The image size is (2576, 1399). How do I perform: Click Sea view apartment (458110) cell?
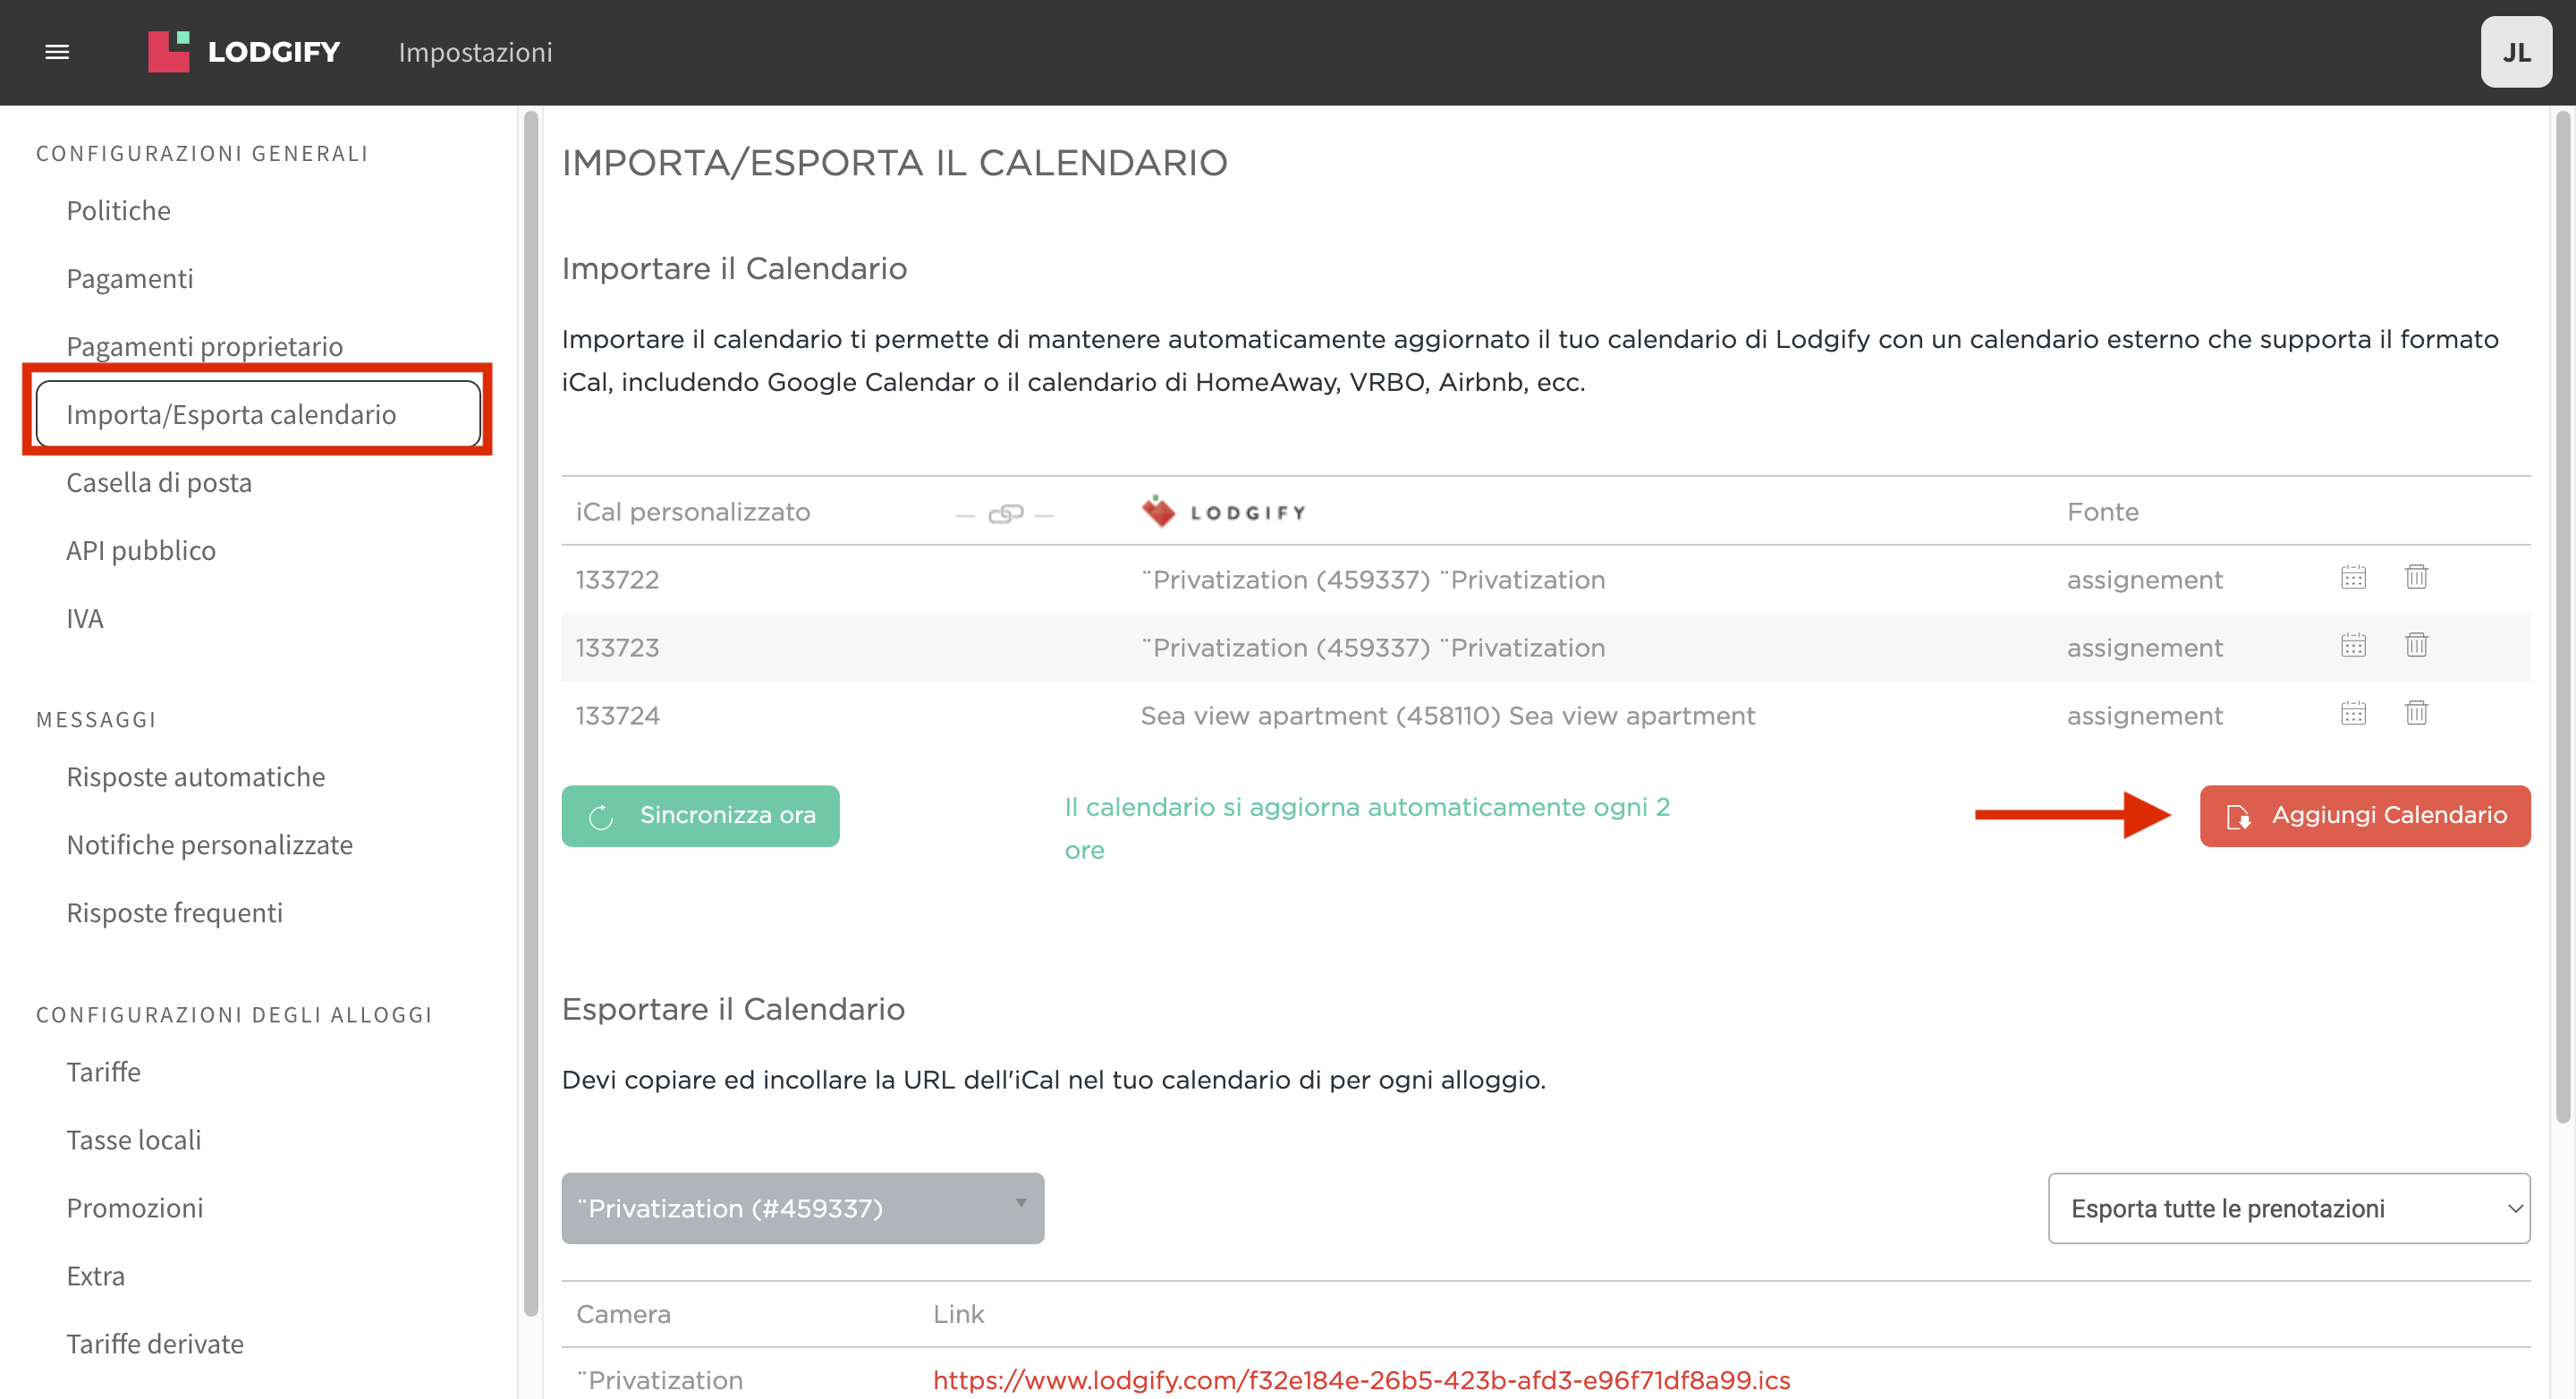pyautogui.click(x=1447, y=716)
